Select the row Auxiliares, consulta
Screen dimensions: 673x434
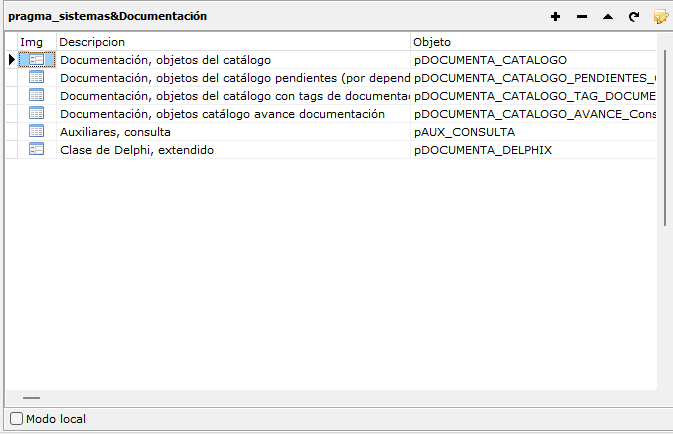(x=331, y=132)
